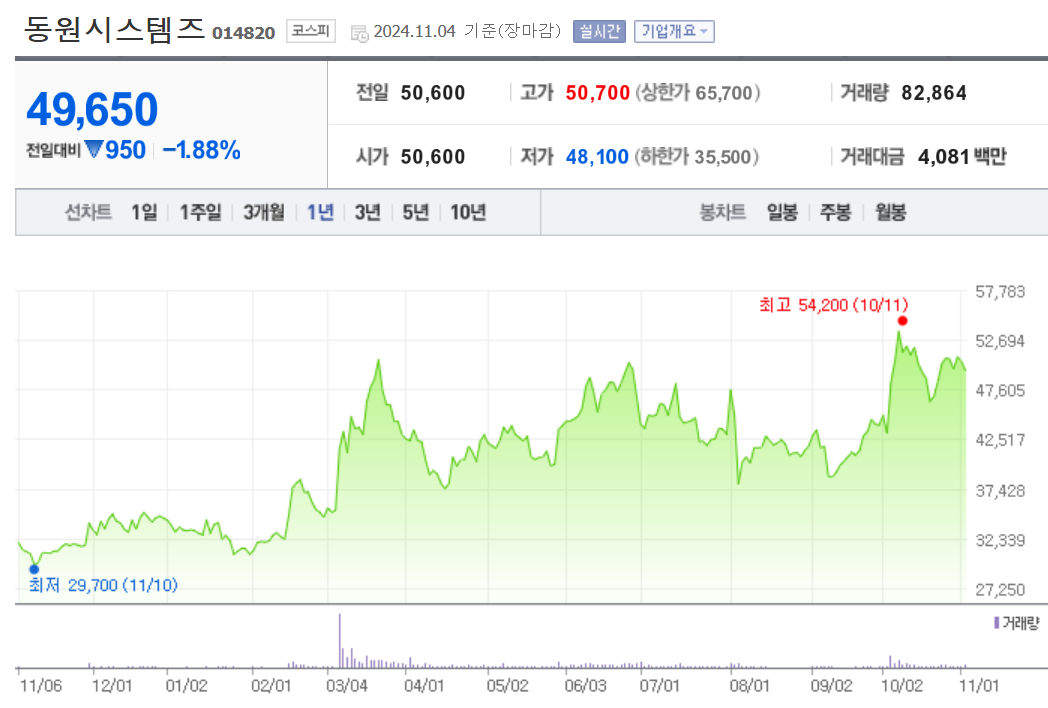Click the 27,250 y-axis label

click(1000, 590)
